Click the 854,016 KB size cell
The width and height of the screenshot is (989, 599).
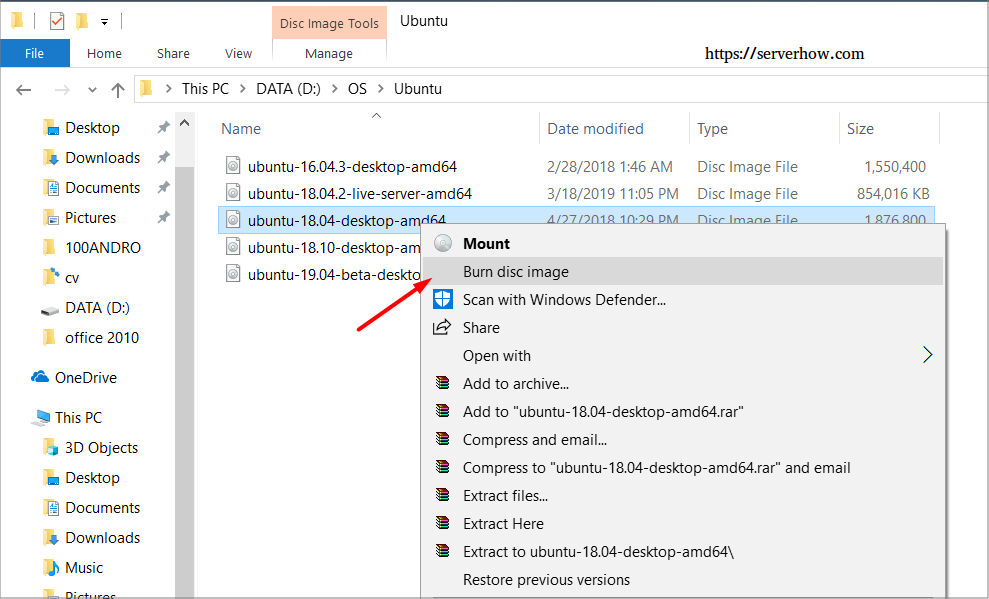point(893,194)
